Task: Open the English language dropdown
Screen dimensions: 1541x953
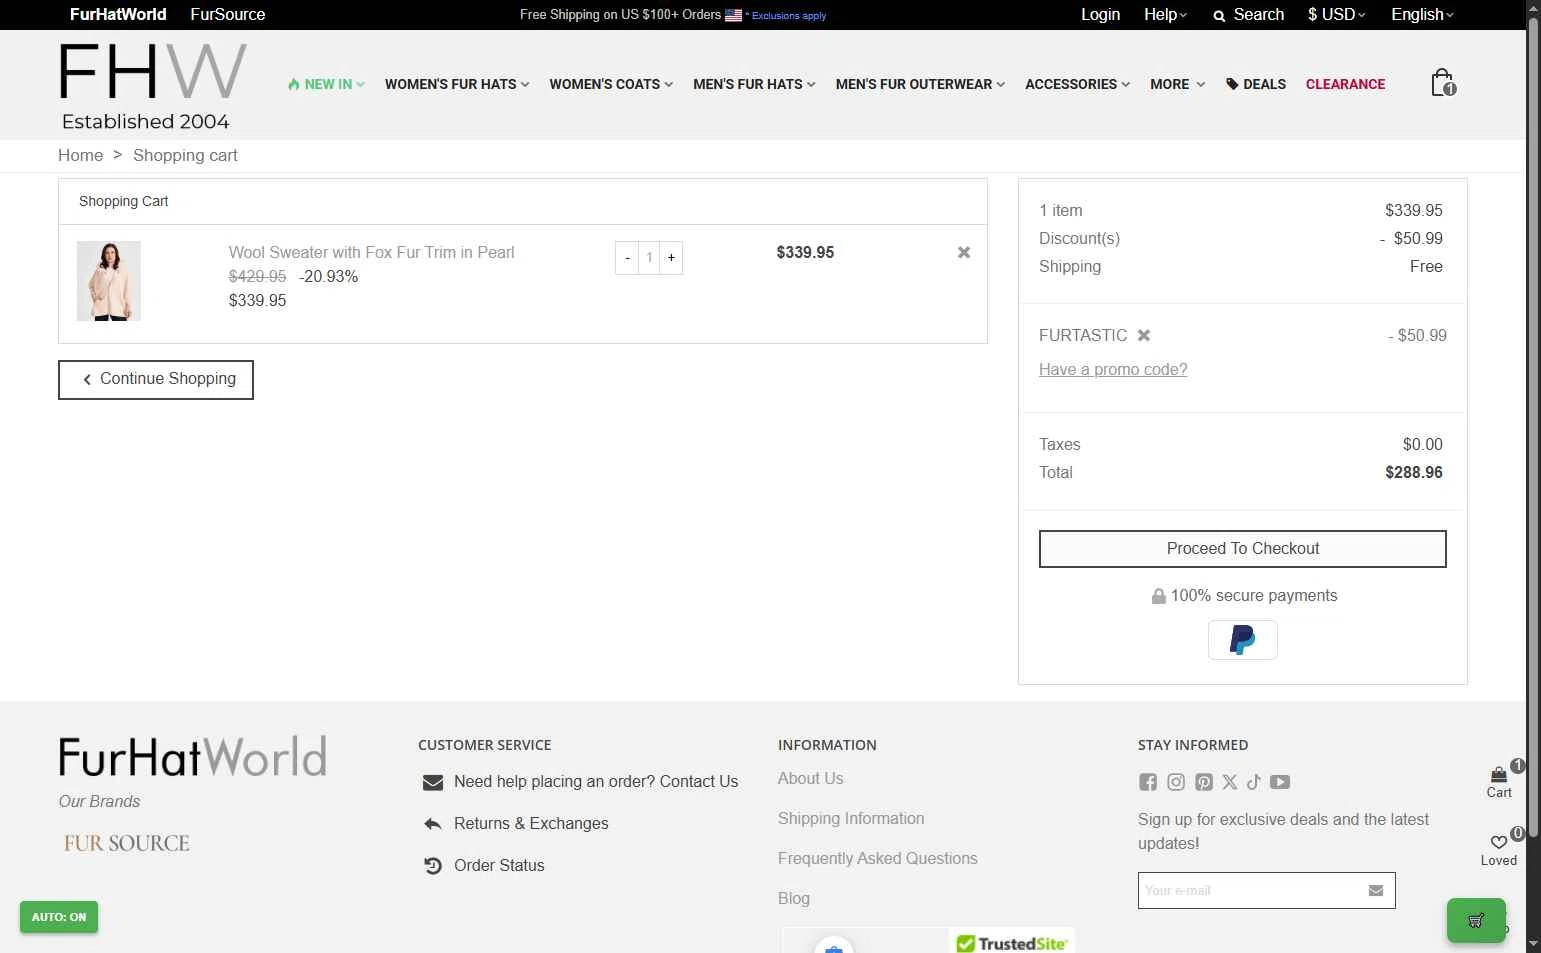Action: coord(1422,15)
